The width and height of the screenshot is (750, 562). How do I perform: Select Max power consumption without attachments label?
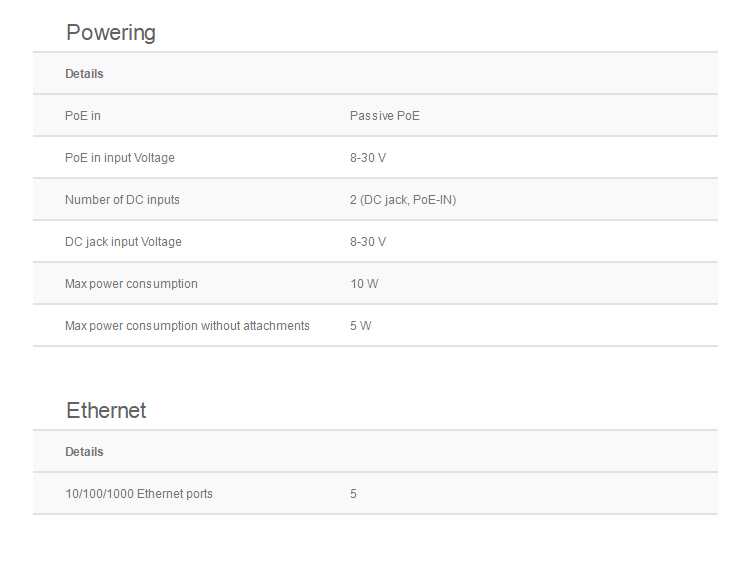pos(187,326)
